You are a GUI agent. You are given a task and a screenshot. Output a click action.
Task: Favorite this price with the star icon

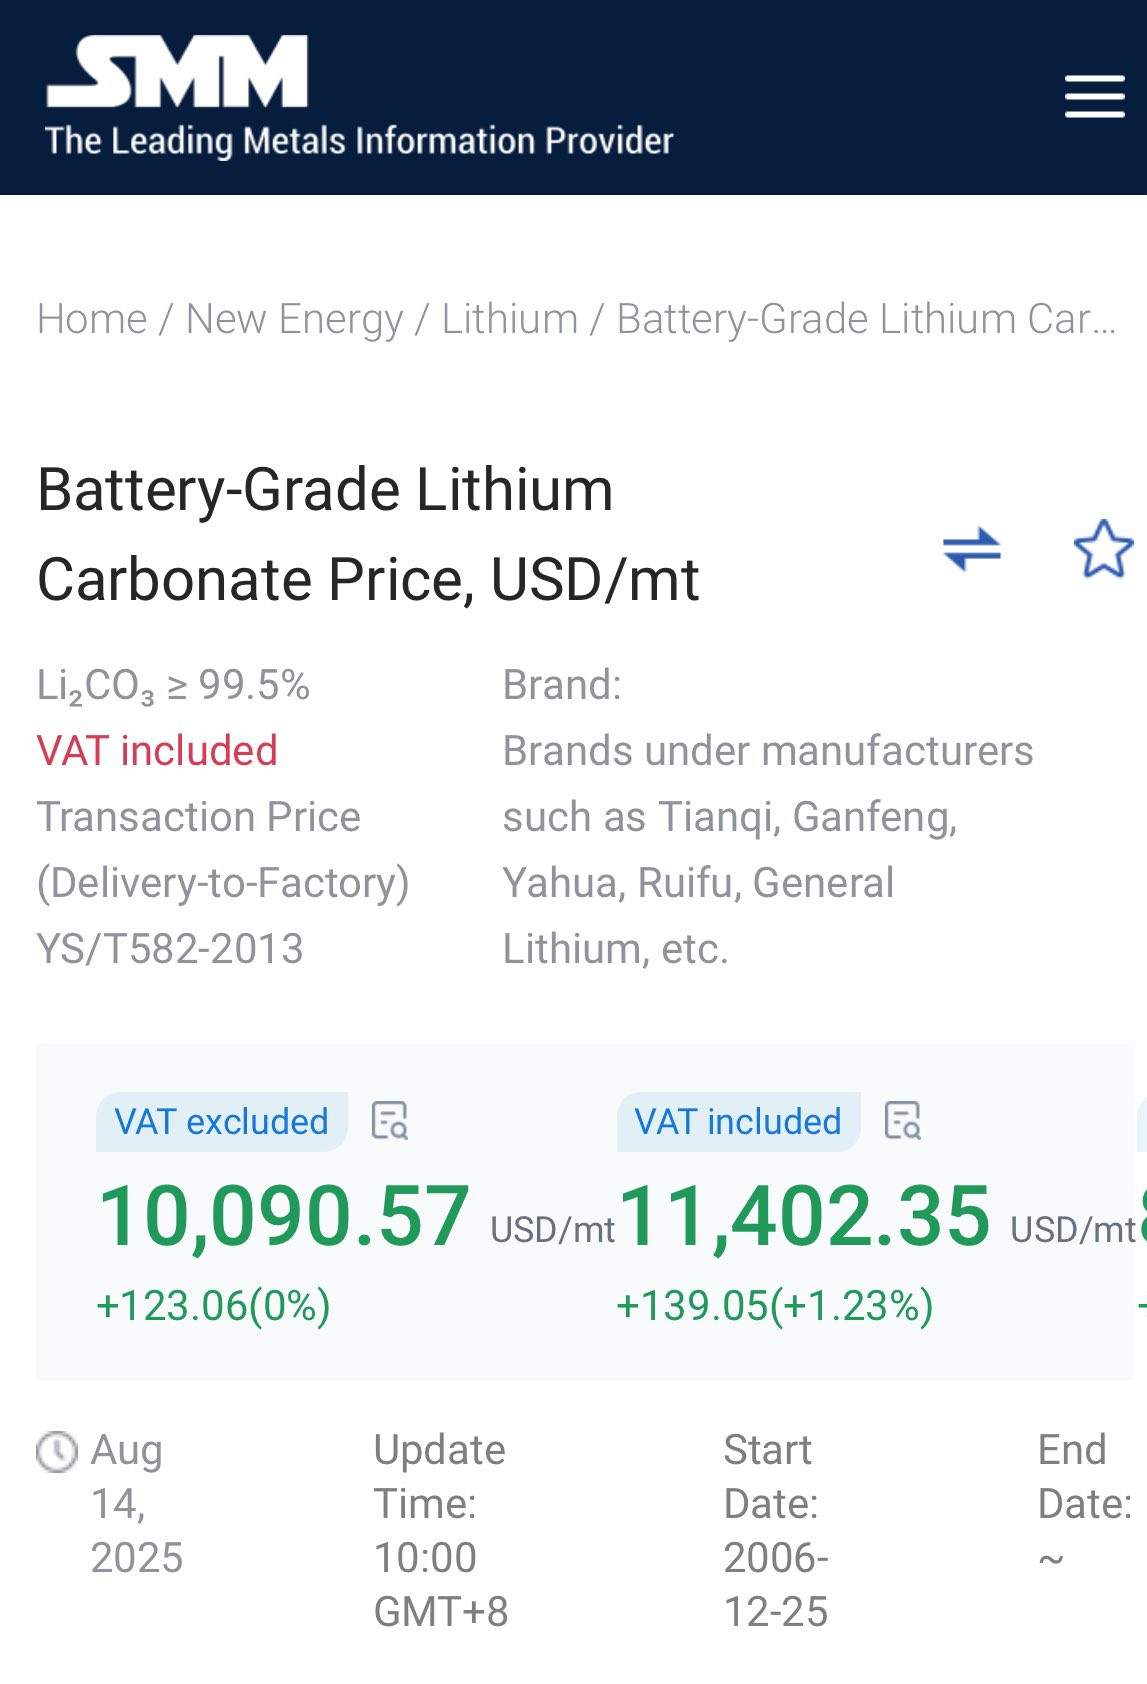click(1103, 549)
